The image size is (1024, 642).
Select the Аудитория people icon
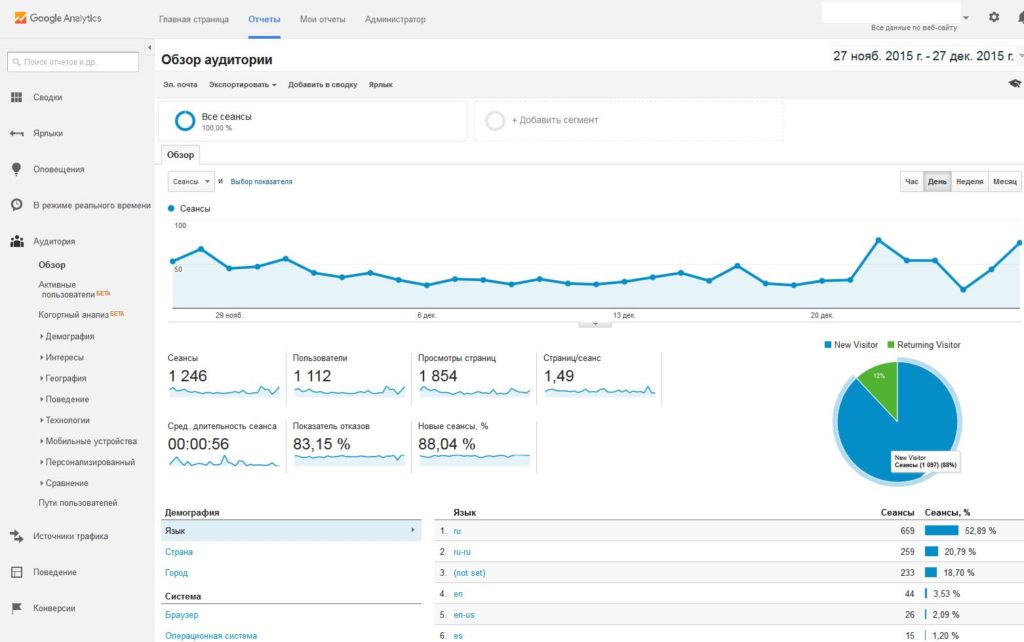click(16, 241)
